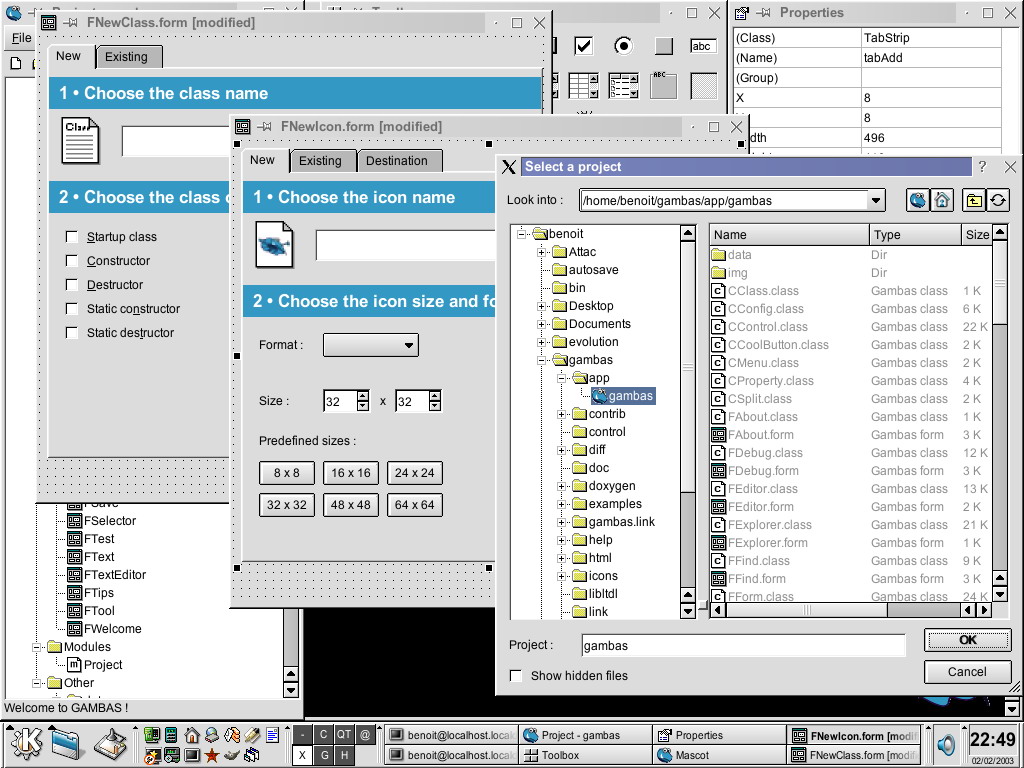1024x768 pixels.
Task: Click the parent directory folder icon
Action: (974, 200)
